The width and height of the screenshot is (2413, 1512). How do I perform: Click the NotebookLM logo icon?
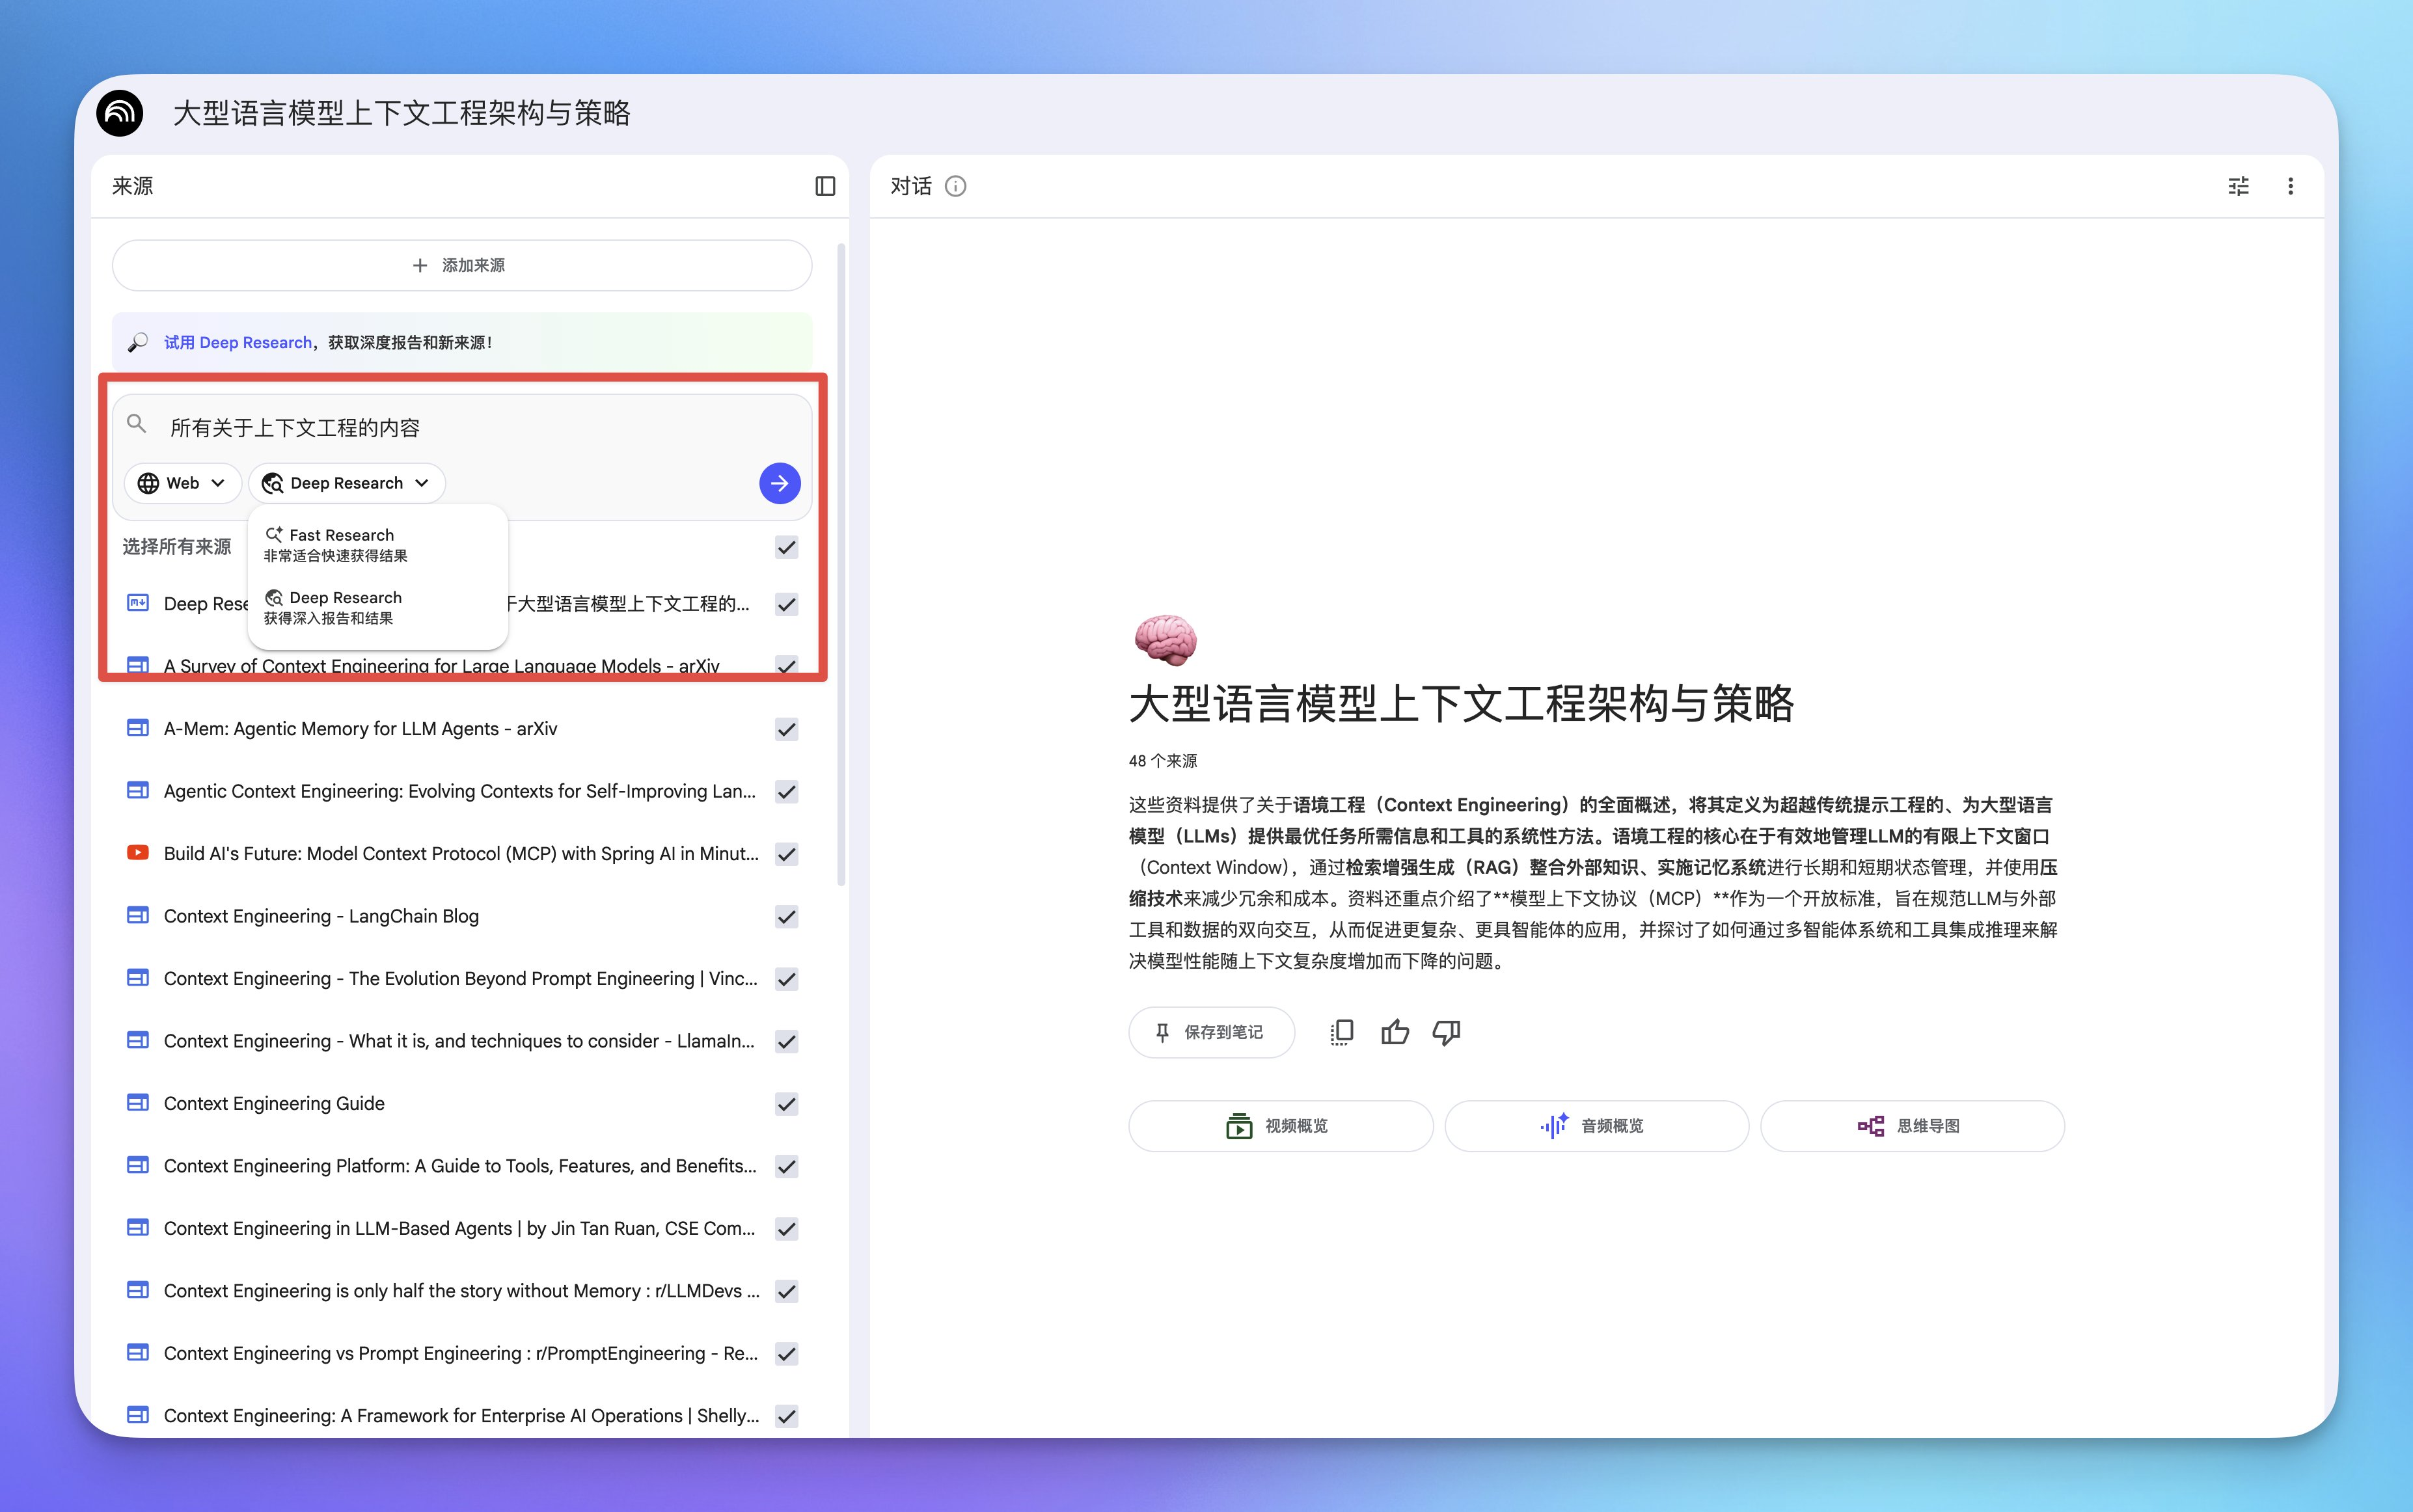pos(120,113)
